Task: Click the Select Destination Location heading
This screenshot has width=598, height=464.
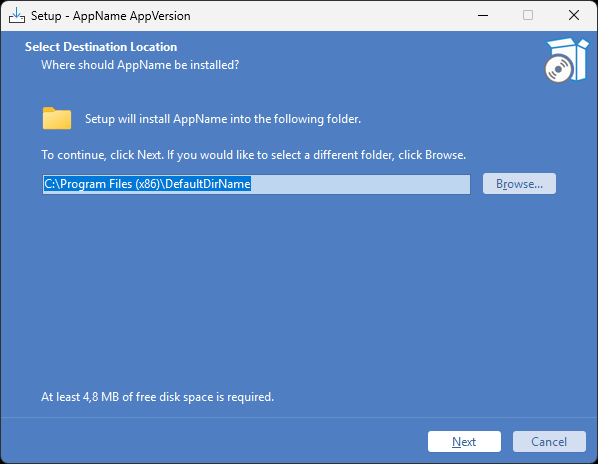Action: point(101,47)
